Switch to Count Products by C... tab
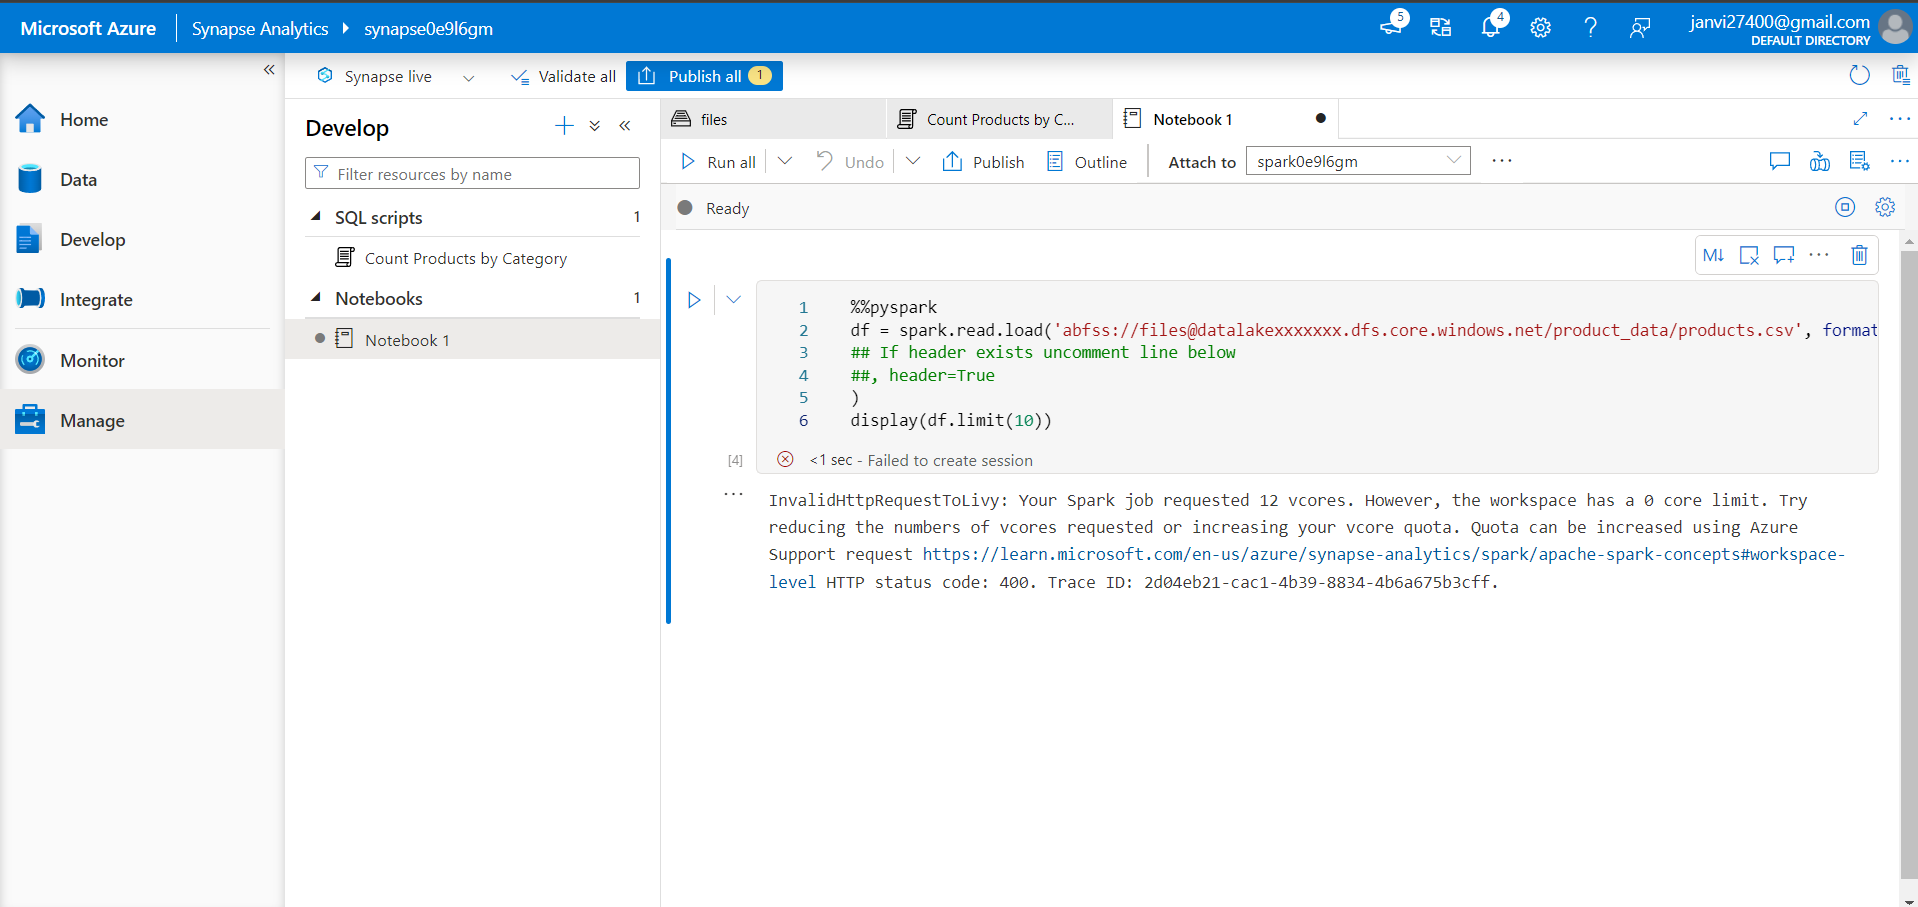This screenshot has width=1918, height=907. (x=999, y=119)
